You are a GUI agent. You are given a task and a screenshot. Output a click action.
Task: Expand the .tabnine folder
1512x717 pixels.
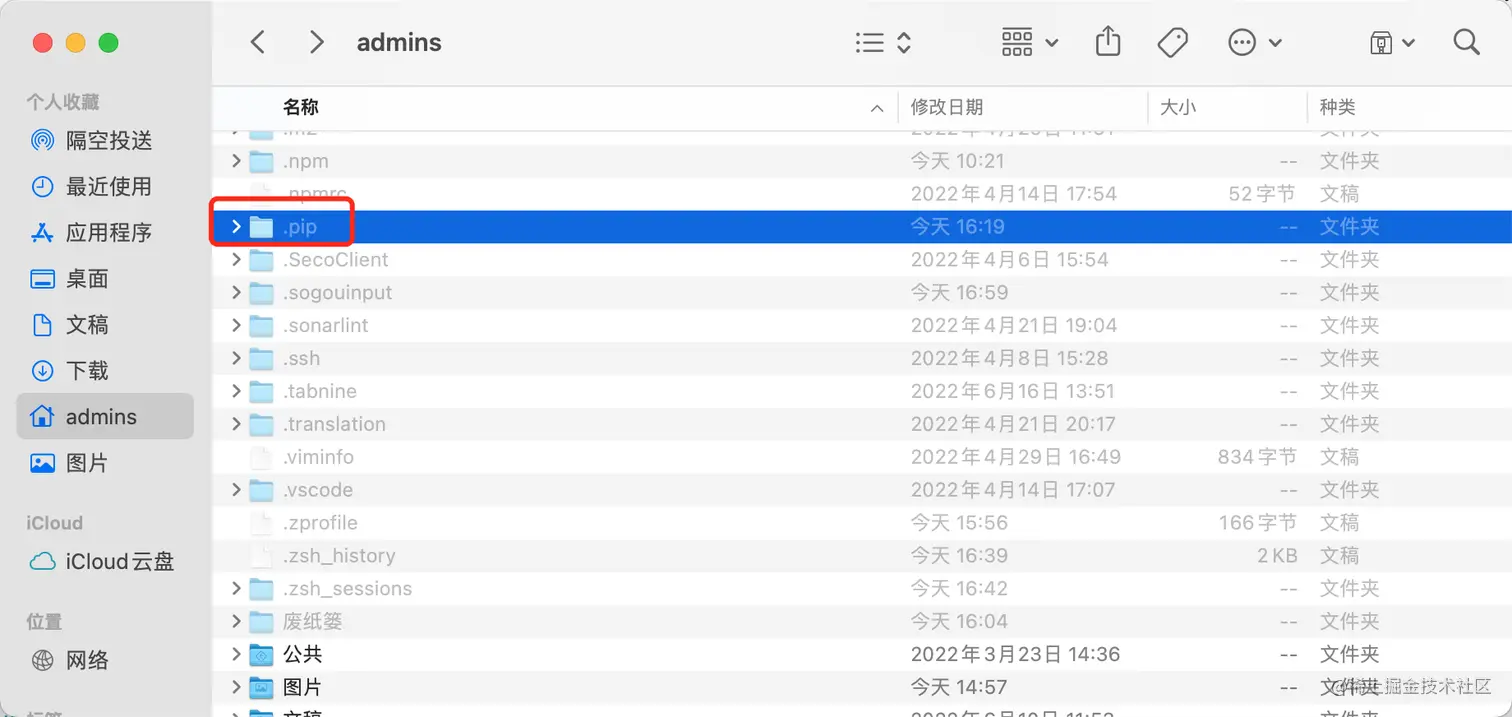(x=236, y=391)
